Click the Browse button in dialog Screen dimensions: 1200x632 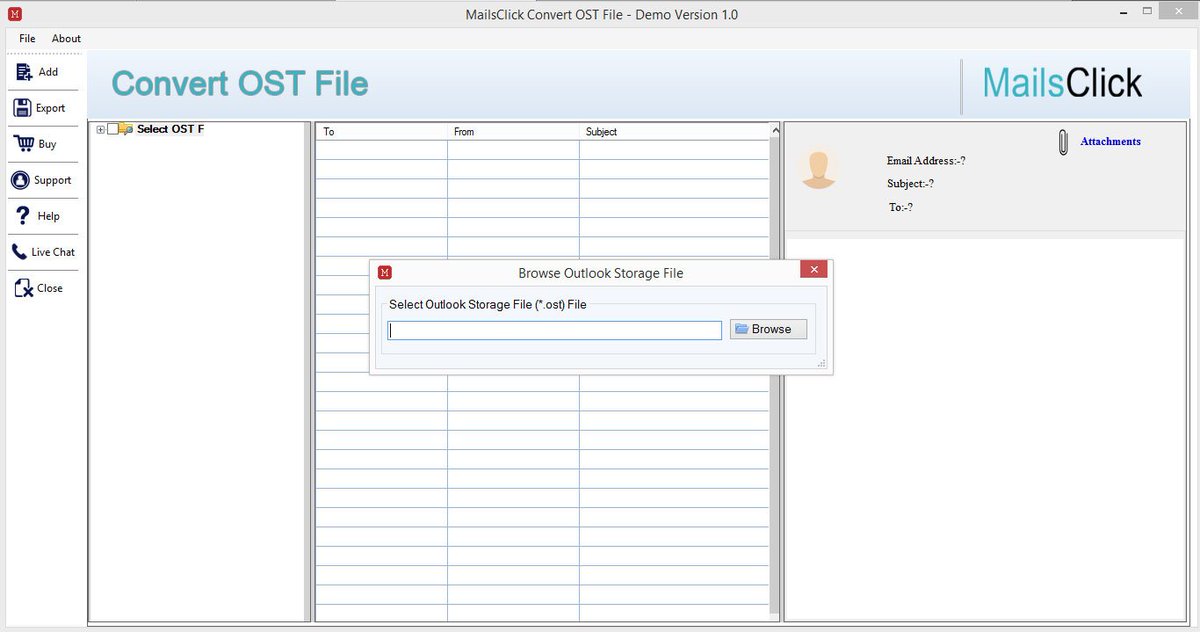pyautogui.click(x=768, y=329)
